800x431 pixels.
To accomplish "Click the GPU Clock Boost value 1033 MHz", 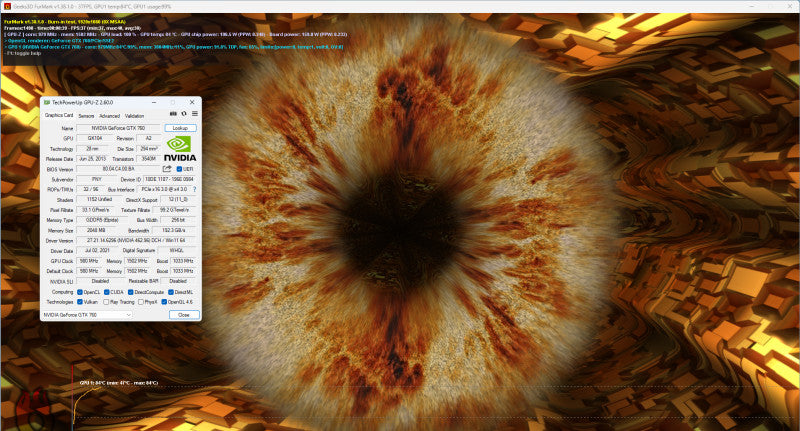I will tap(183, 261).
